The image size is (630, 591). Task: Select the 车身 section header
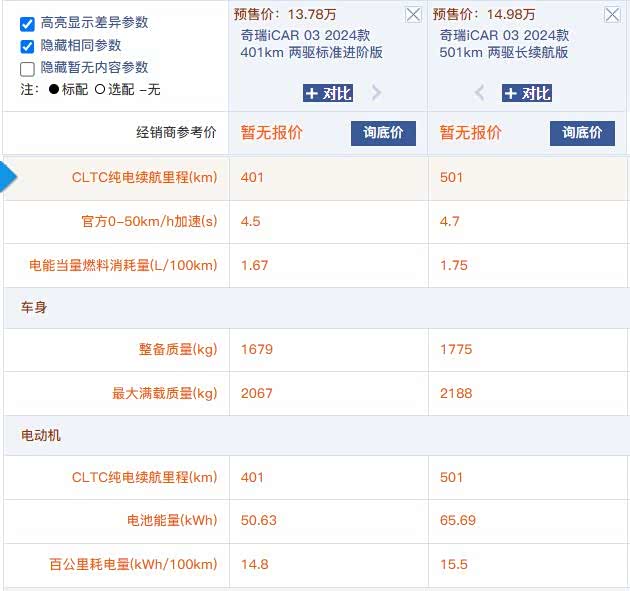click(x=34, y=307)
